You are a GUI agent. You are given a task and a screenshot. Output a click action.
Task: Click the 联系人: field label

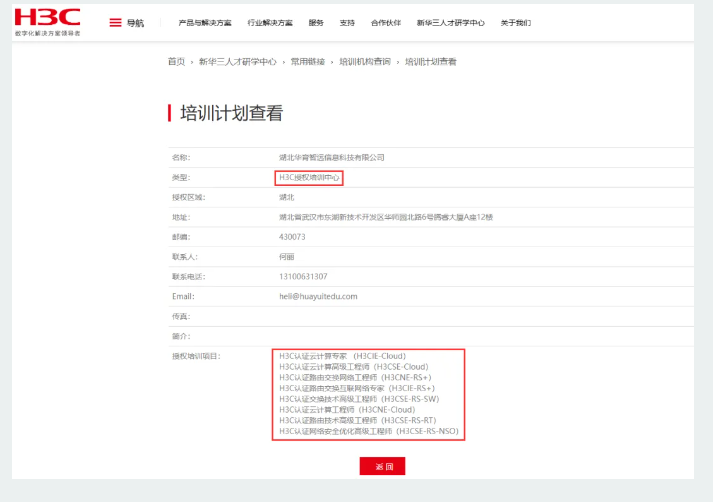pos(185,257)
